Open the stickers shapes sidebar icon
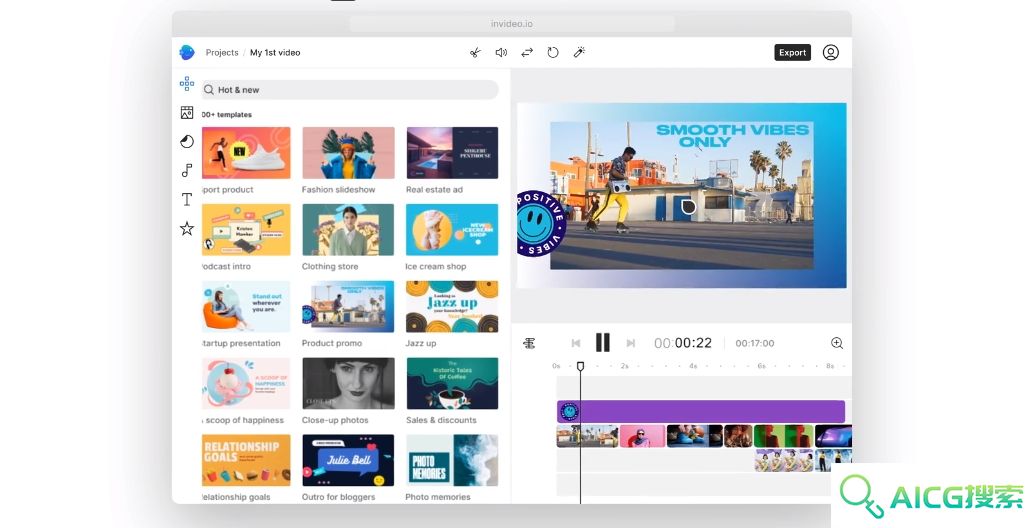Image resolution: width=1031 pixels, height=528 pixels. click(x=187, y=141)
